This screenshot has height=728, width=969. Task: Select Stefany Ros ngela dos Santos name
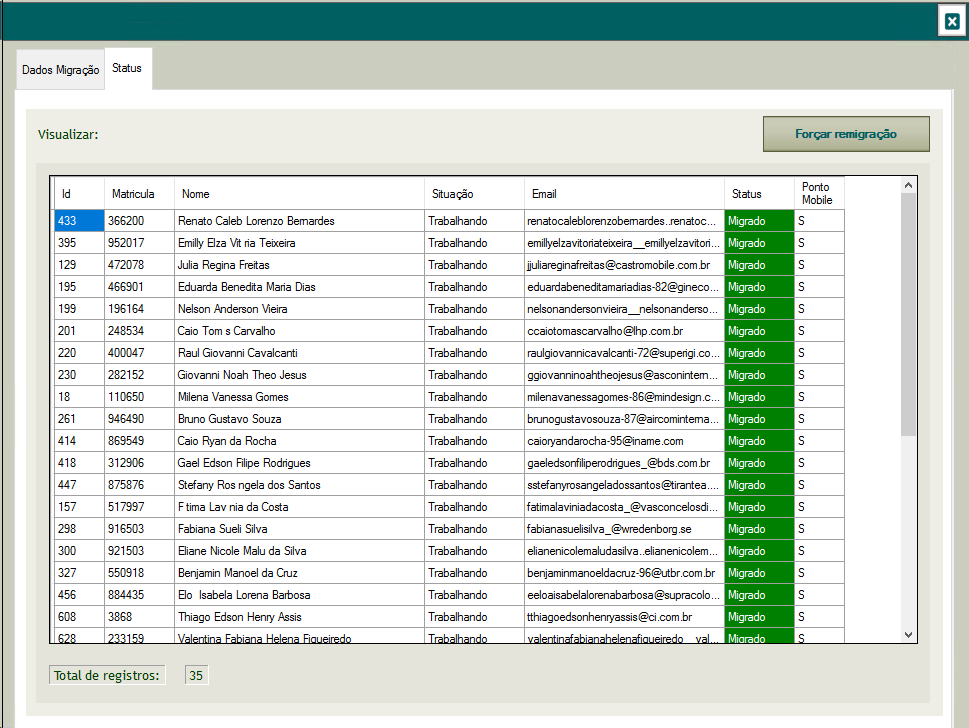tap(299, 485)
